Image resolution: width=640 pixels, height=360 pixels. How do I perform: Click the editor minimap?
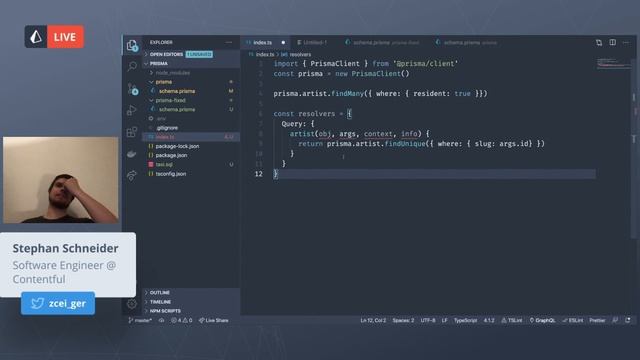[x=613, y=63]
